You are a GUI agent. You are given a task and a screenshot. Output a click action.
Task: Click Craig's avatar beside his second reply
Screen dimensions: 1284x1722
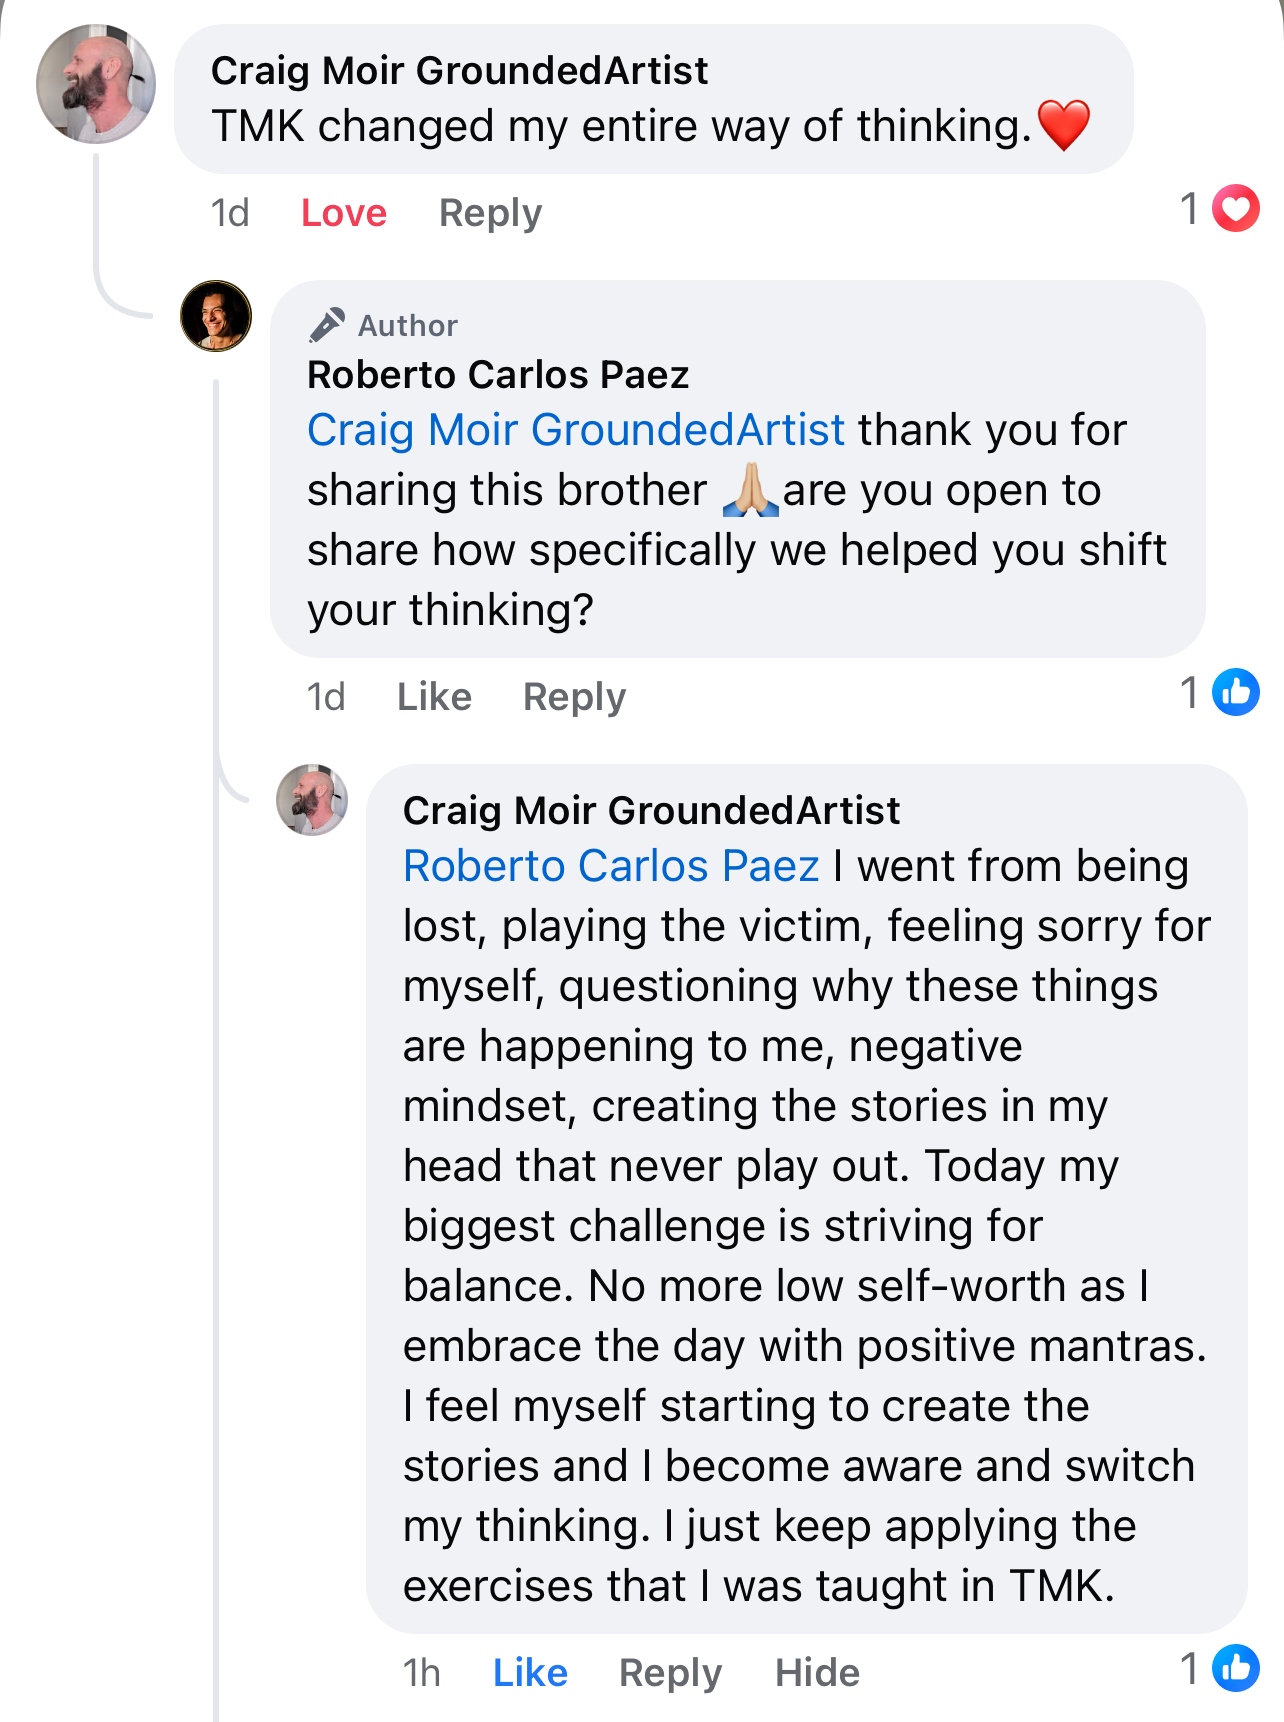click(311, 802)
